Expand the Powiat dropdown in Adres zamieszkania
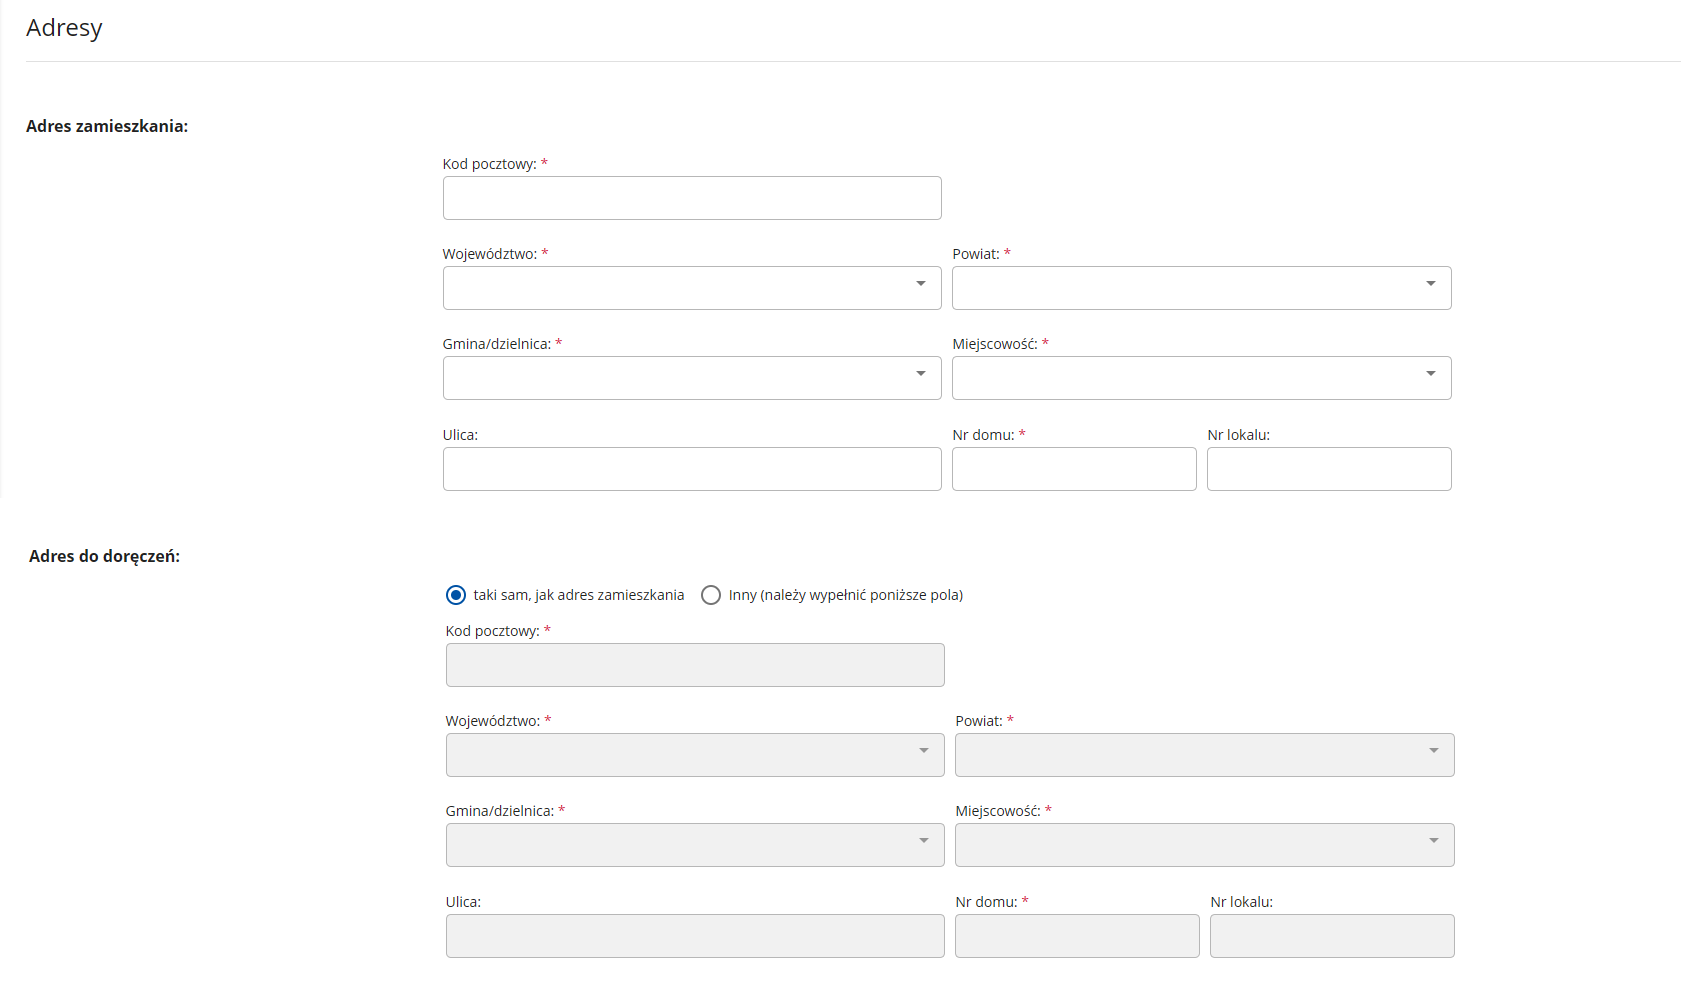1681x987 pixels. click(1201, 288)
